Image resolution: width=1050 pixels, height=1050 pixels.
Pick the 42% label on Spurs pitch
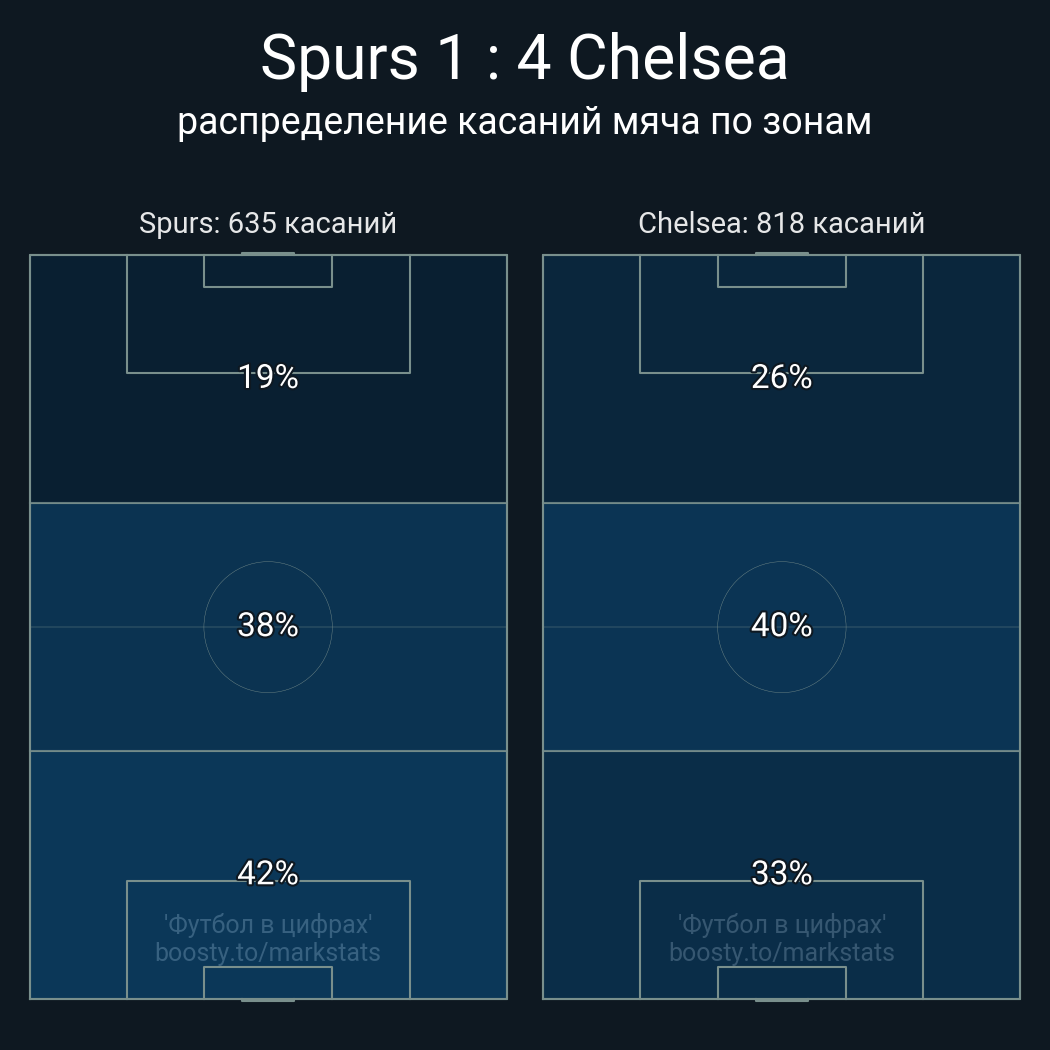(268, 873)
